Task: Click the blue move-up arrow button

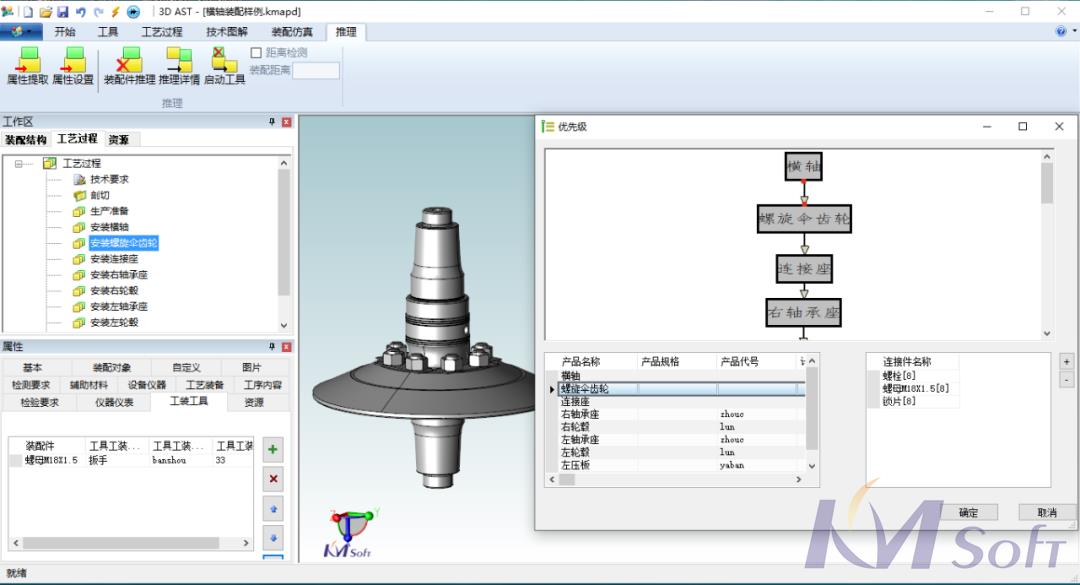Action: tap(273, 508)
